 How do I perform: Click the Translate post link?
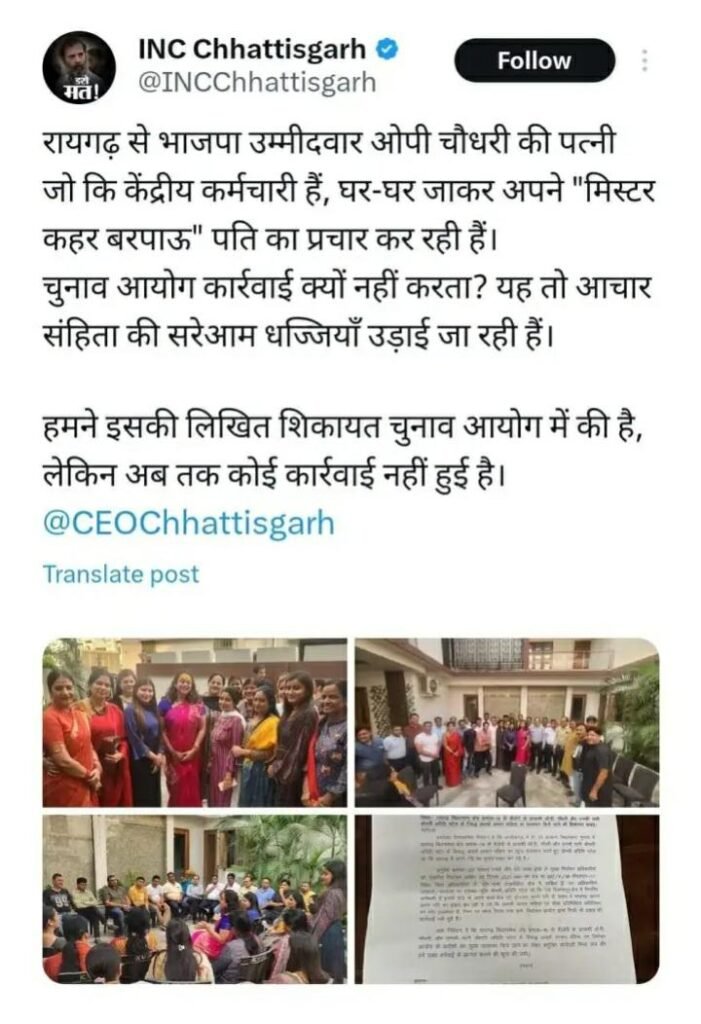(121, 574)
